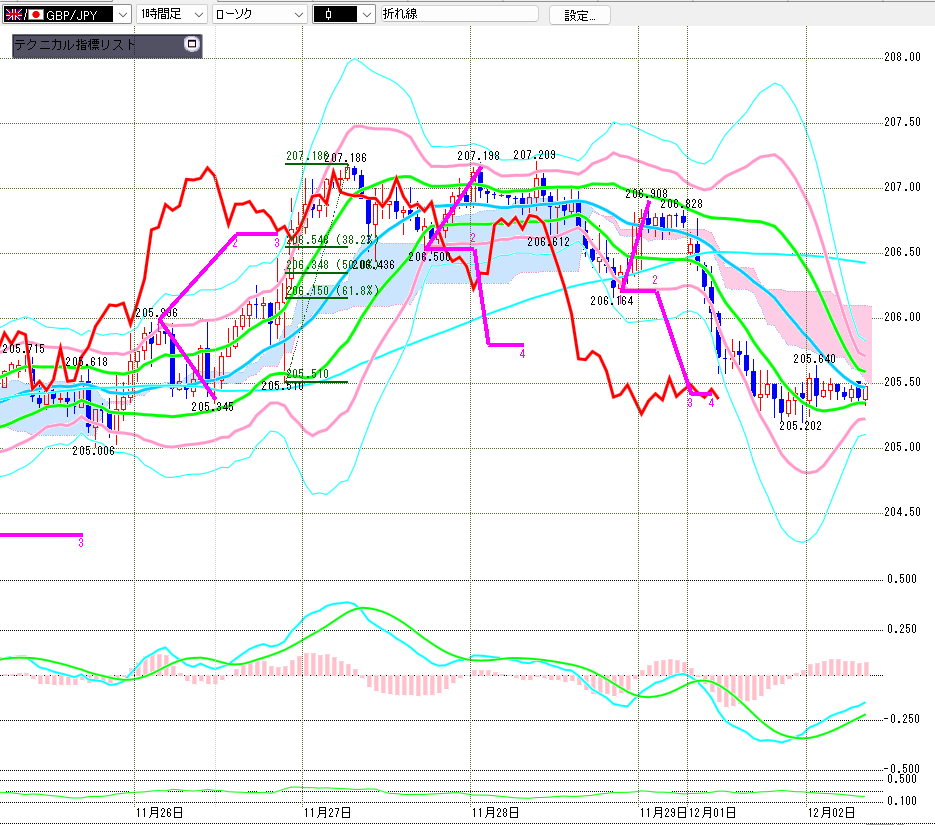This screenshot has width=935, height=825.
Task: Select the 206.908 swing high label
Action: [646, 193]
